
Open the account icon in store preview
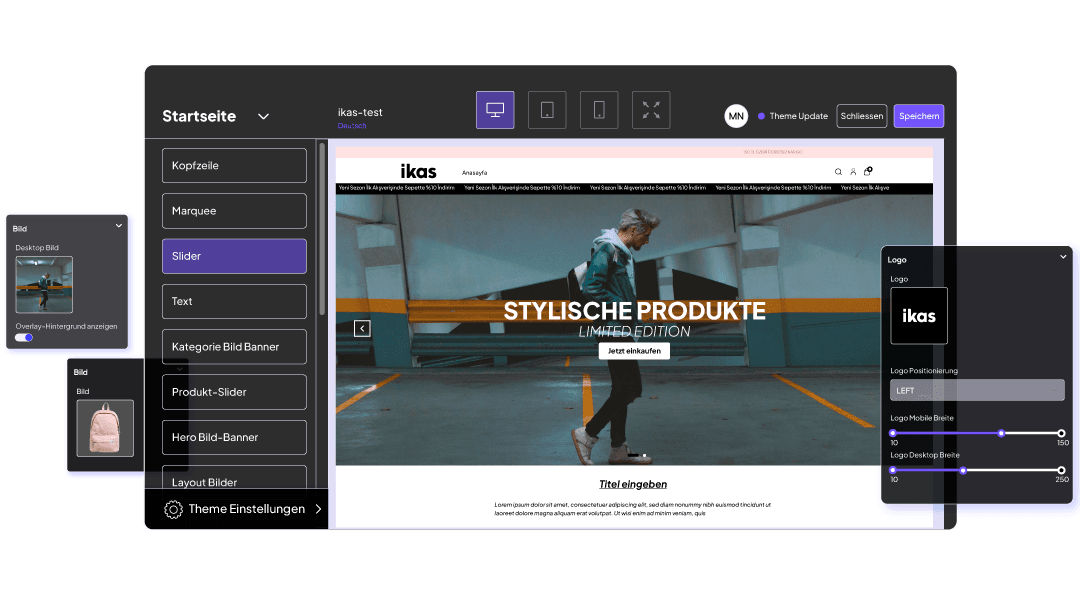[853, 172]
